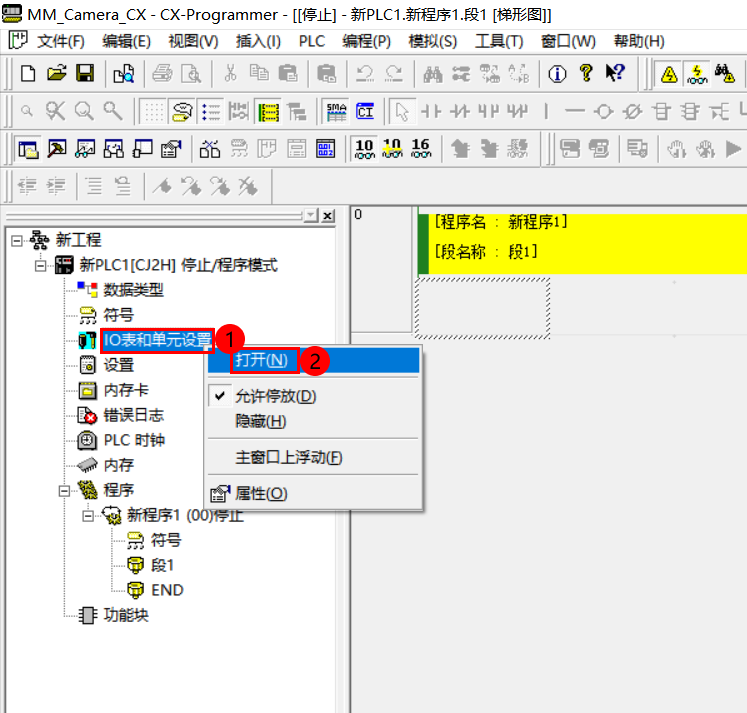Select PLC 时钟 tree item
The height and width of the screenshot is (713, 747).
134,441
